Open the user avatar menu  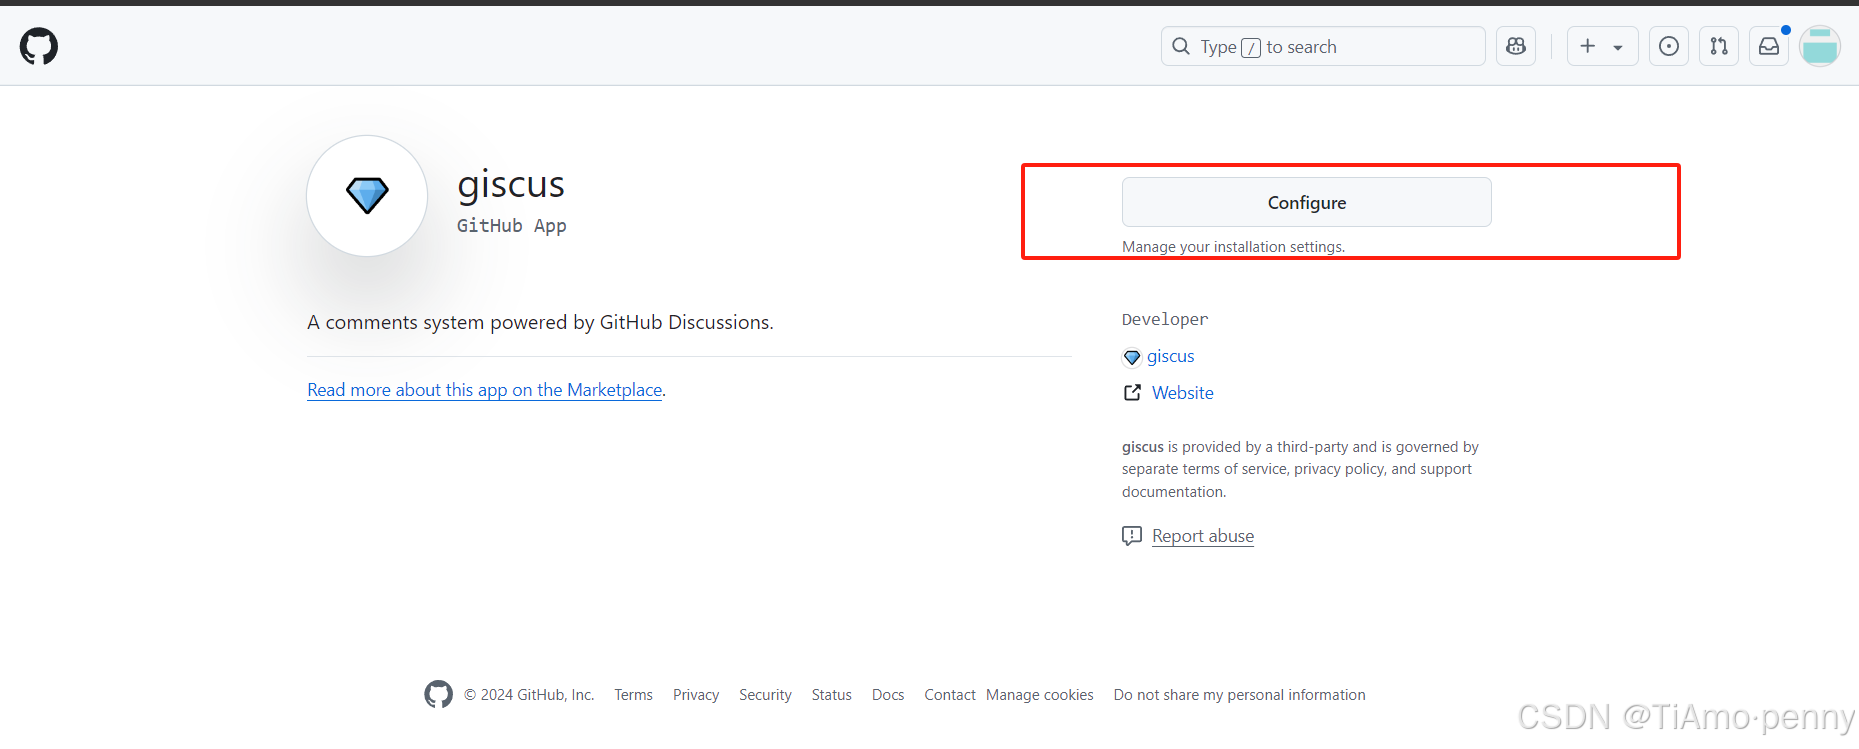1819,46
